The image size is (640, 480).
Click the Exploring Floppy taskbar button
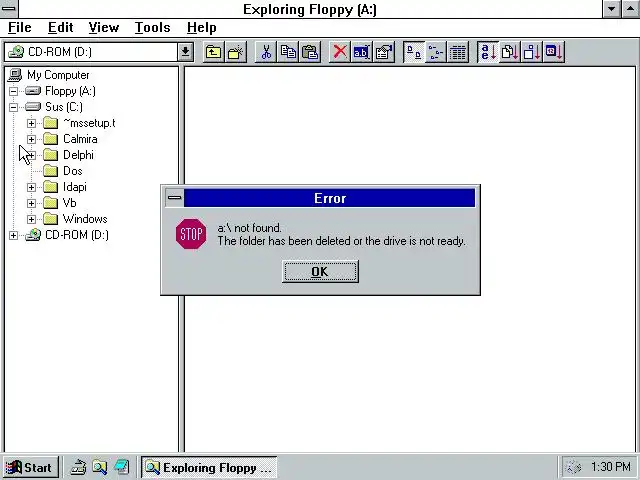(x=209, y=467)
